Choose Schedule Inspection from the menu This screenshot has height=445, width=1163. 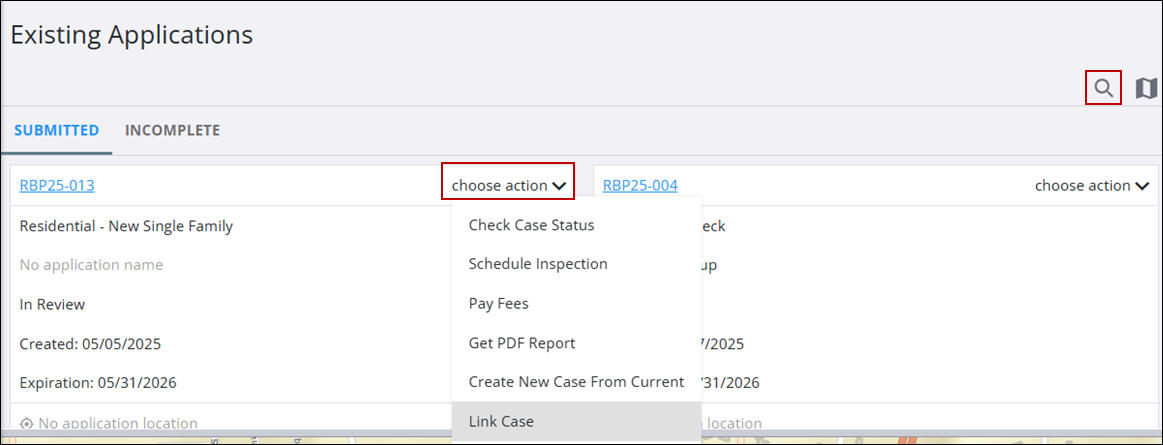click(576, 263)
